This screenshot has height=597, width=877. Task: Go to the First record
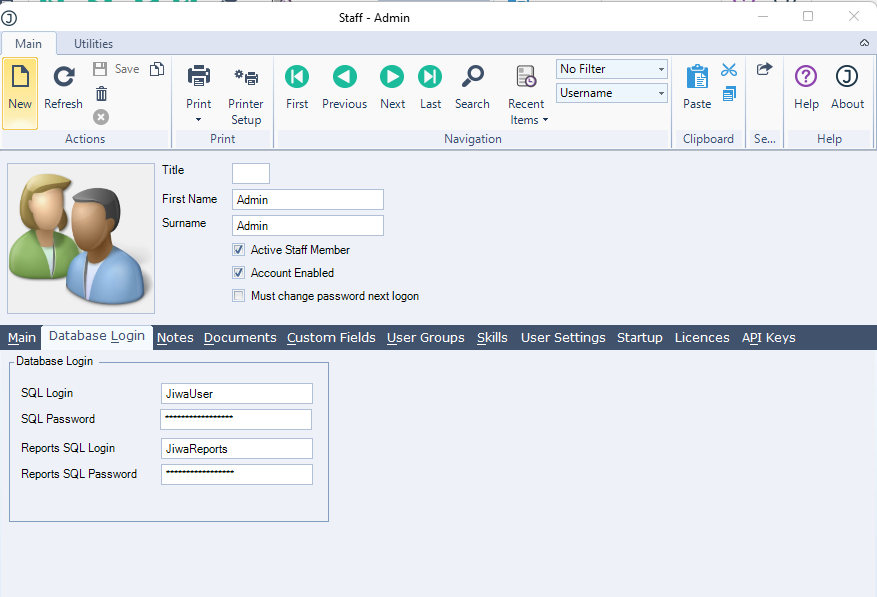[x=297, y=77]
